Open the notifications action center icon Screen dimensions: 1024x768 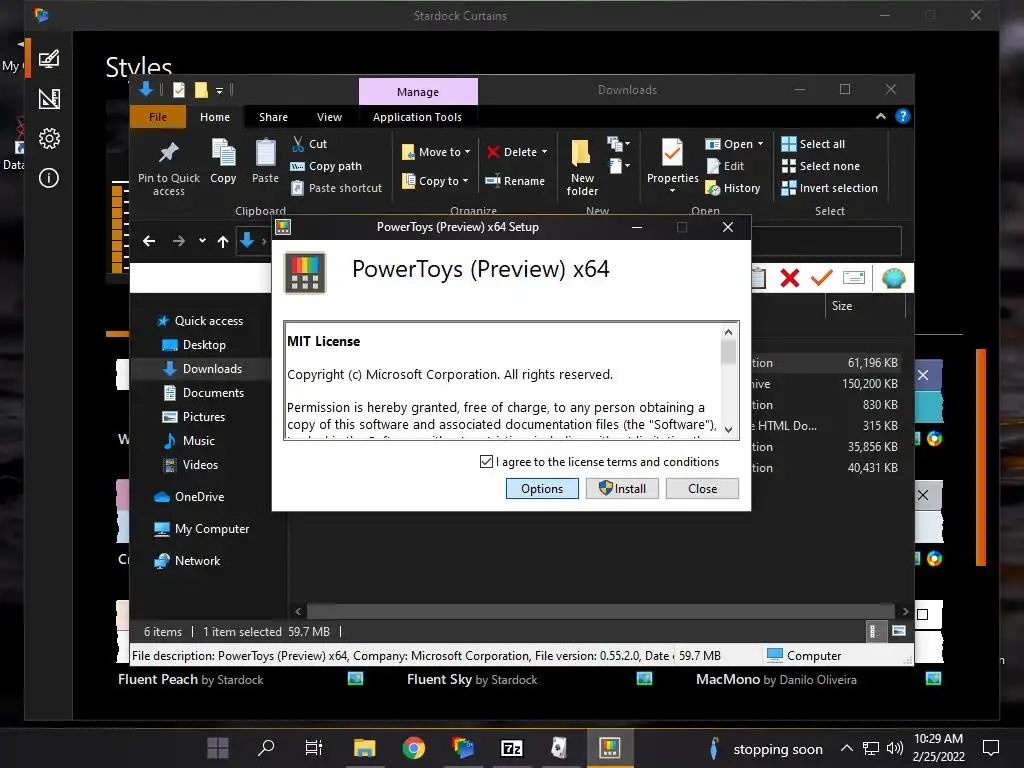tap(991, 748)
